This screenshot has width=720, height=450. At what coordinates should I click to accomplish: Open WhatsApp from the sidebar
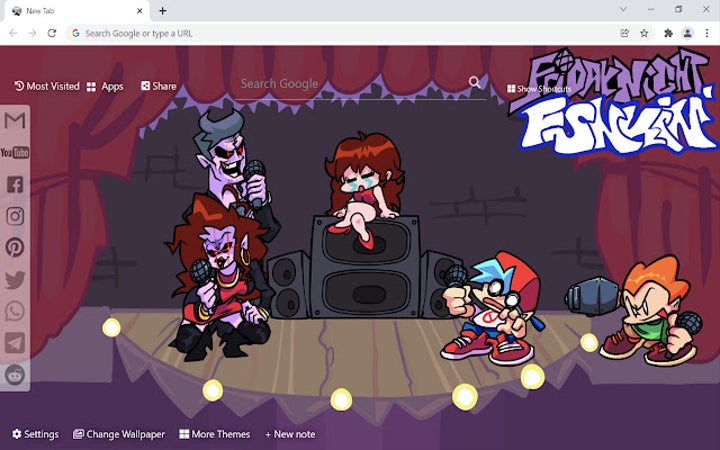tap(15, 311)
